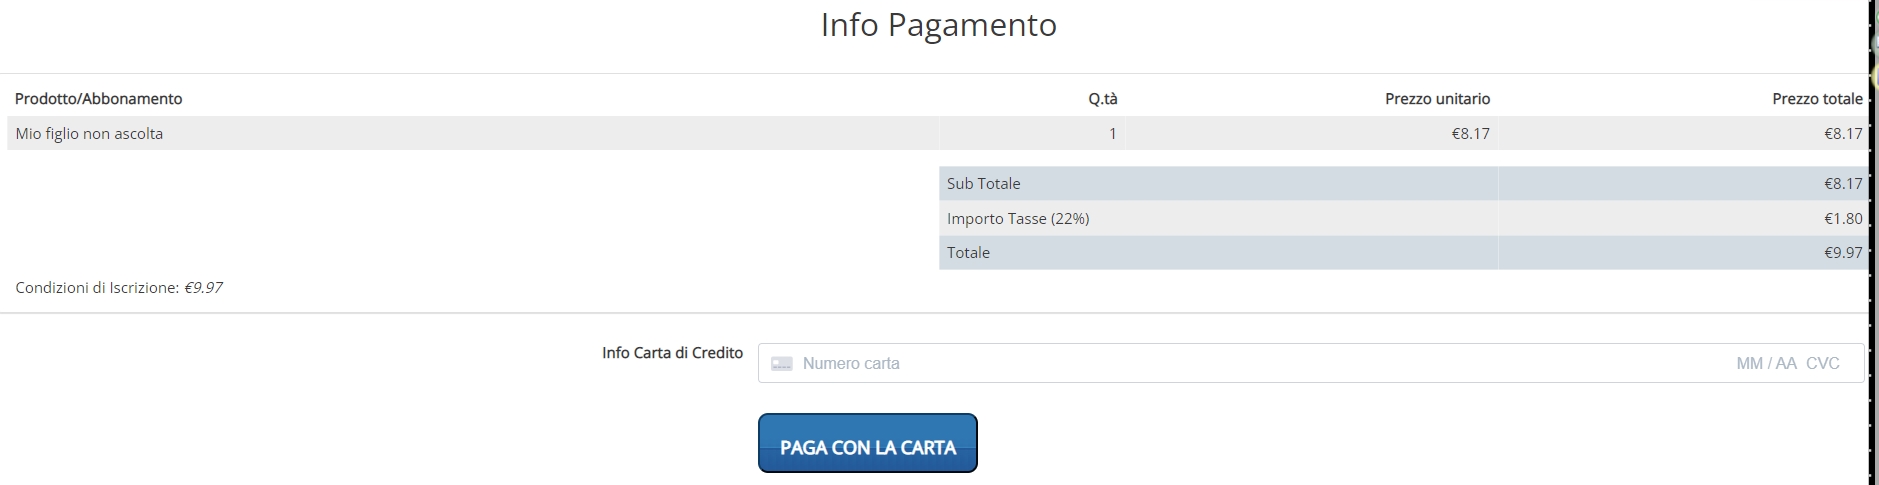Click the MM / AA expiry field
1879x485 pixels.
pyautogui.click(x=1766, y=364)
